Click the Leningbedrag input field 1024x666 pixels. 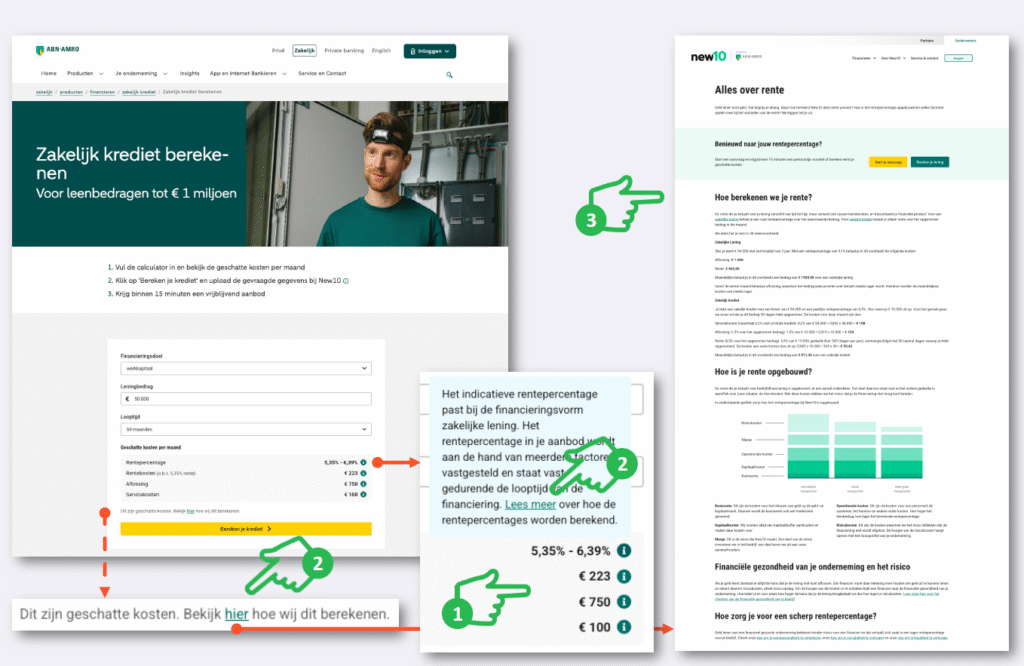245,398
